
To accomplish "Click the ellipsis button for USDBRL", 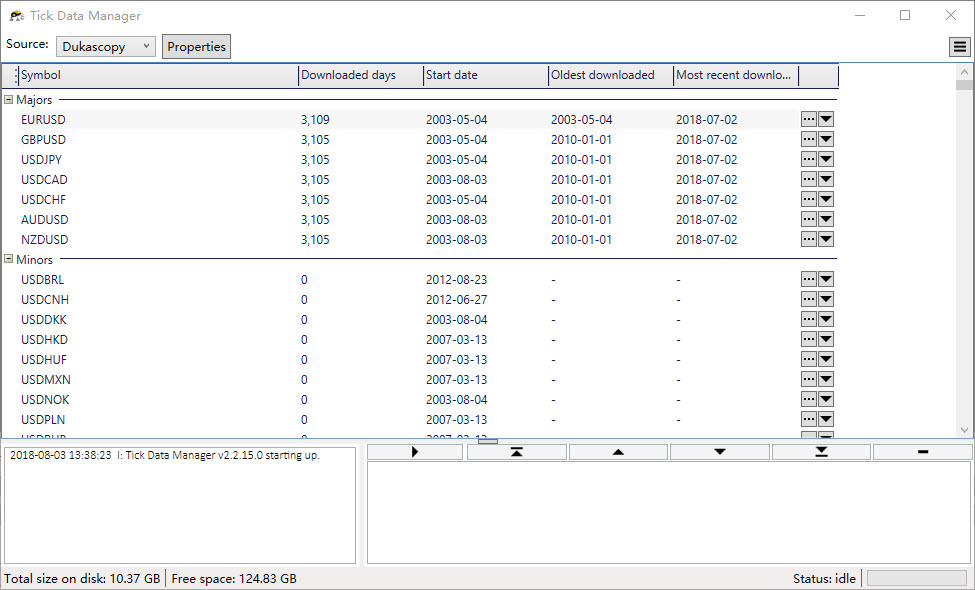I will tap(809, 279).
